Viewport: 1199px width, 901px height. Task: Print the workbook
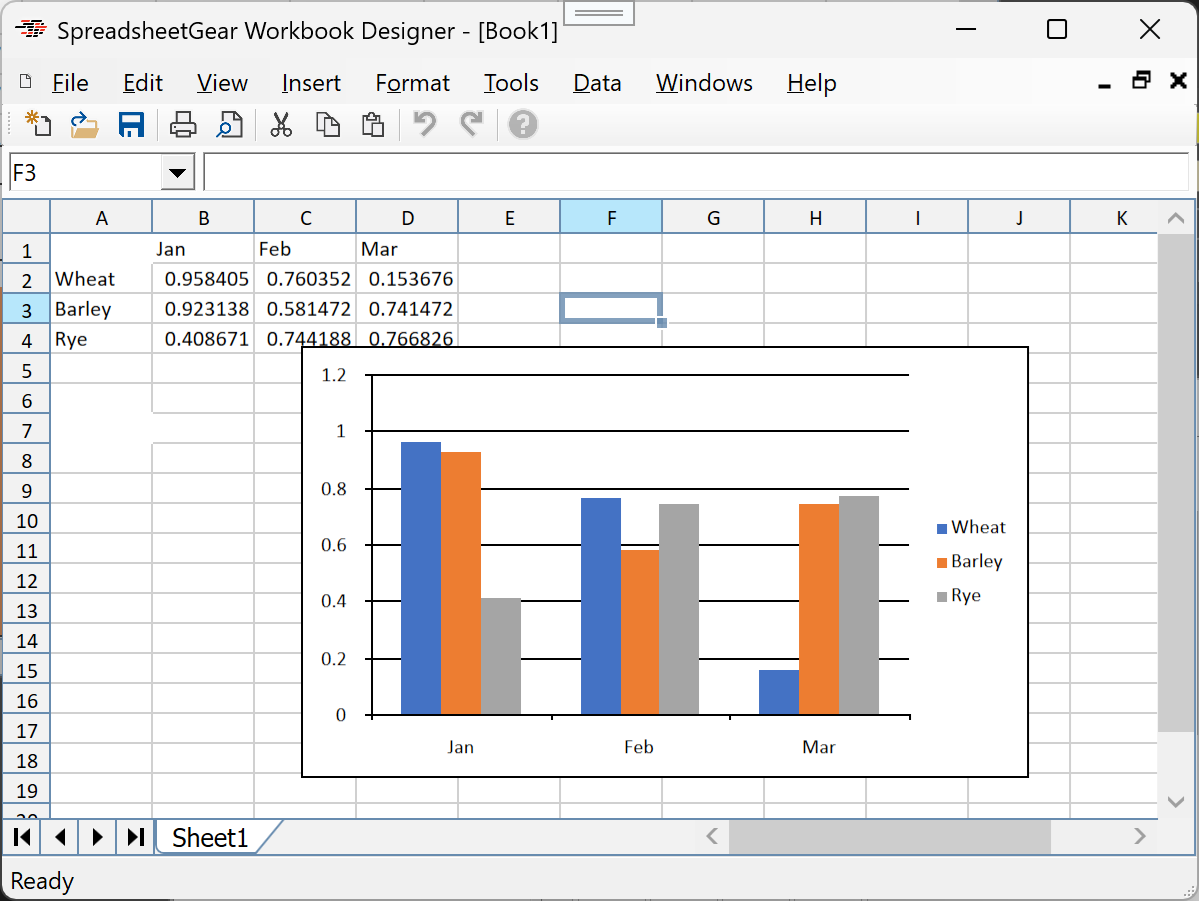click(182, 124)
